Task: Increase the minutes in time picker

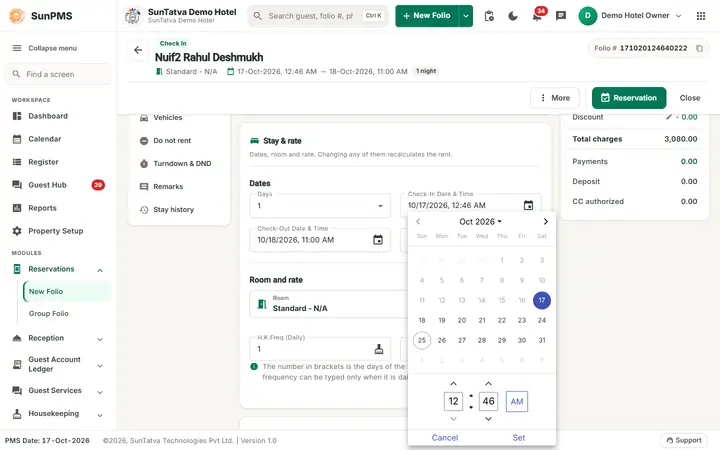Action: (489, 383)
